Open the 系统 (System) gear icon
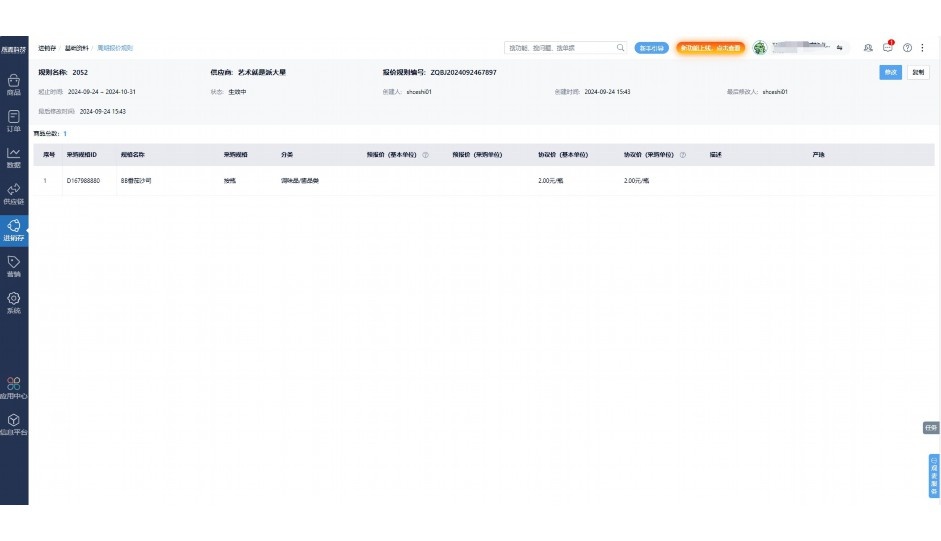This screenshot has width=941, height=541. click(14, 301)
